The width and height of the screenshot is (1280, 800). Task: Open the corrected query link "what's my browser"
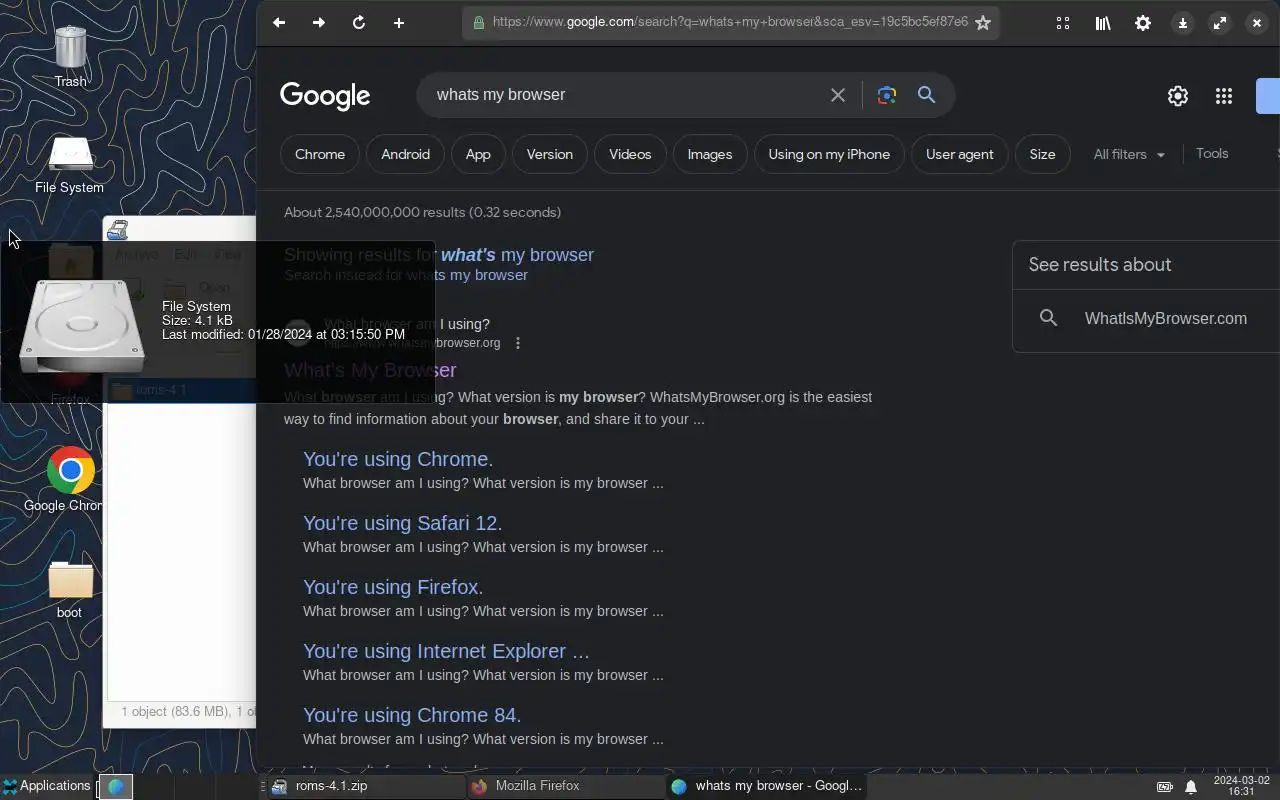point(517,255)
